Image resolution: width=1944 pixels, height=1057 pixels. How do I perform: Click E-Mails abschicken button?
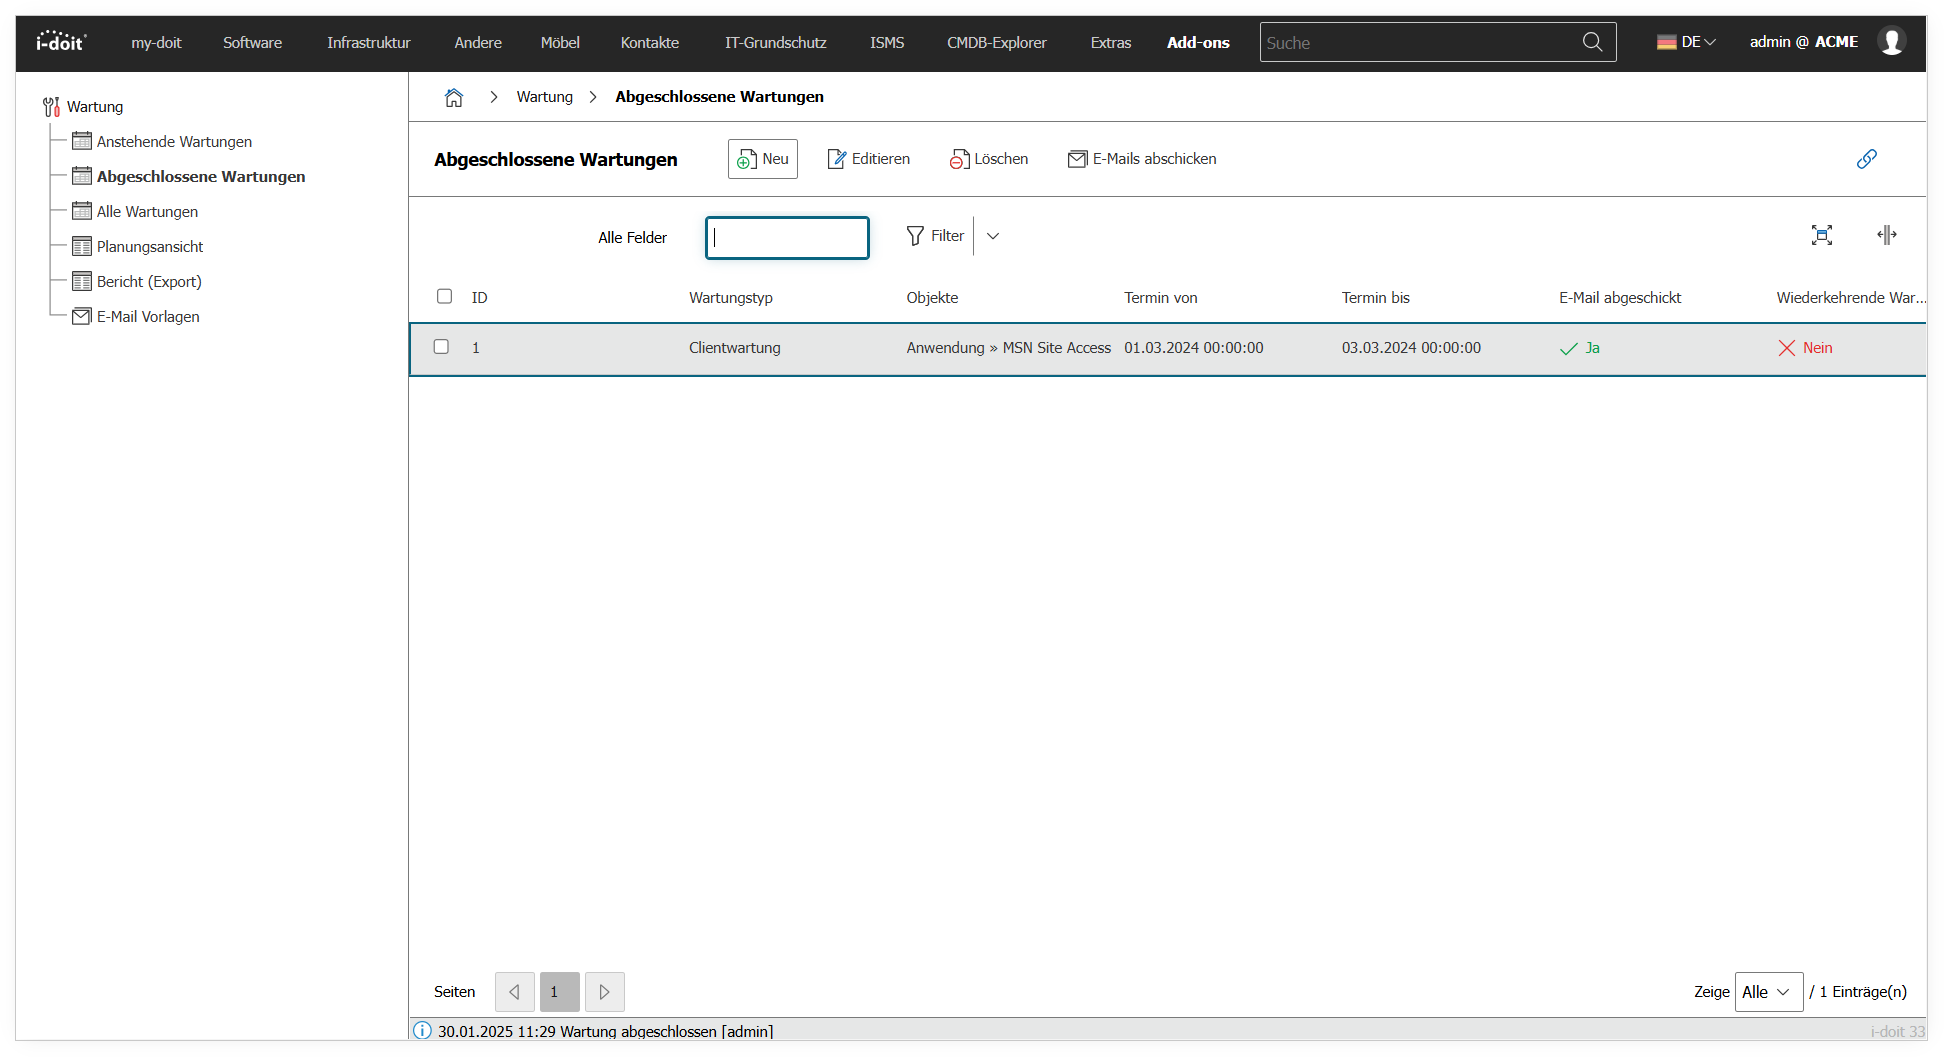[1142, 159]
